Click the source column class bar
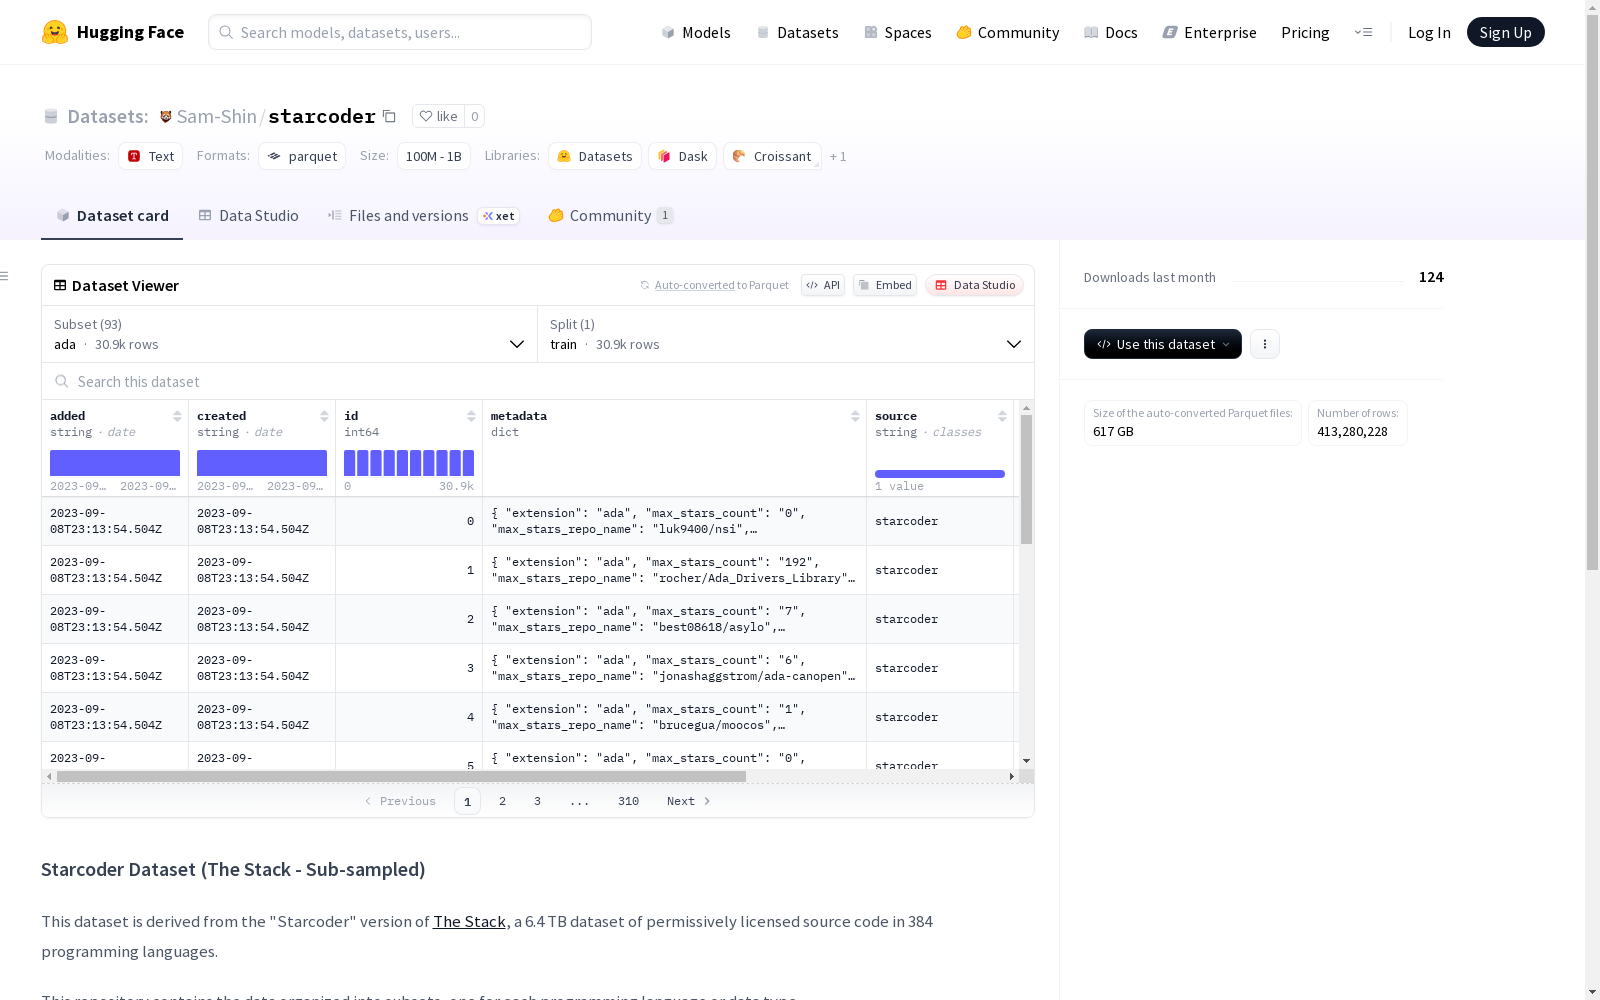 (x=940, y=474)
